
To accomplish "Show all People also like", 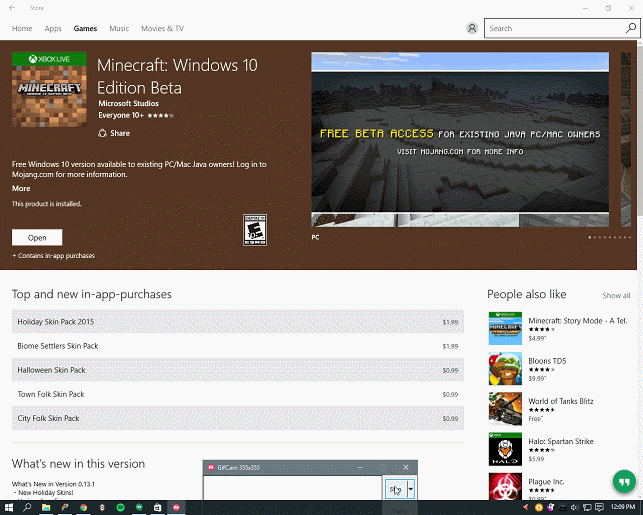I will coord(616,296).
